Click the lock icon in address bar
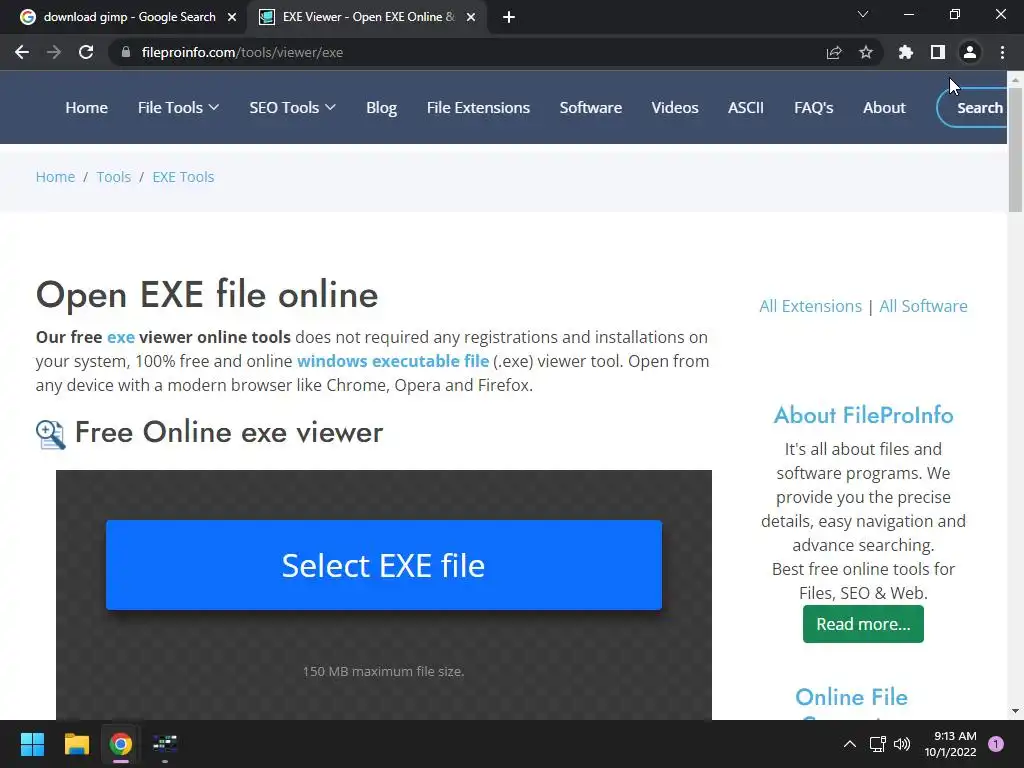The height and width of the screenshot is (768, 1024). point(126,52)
